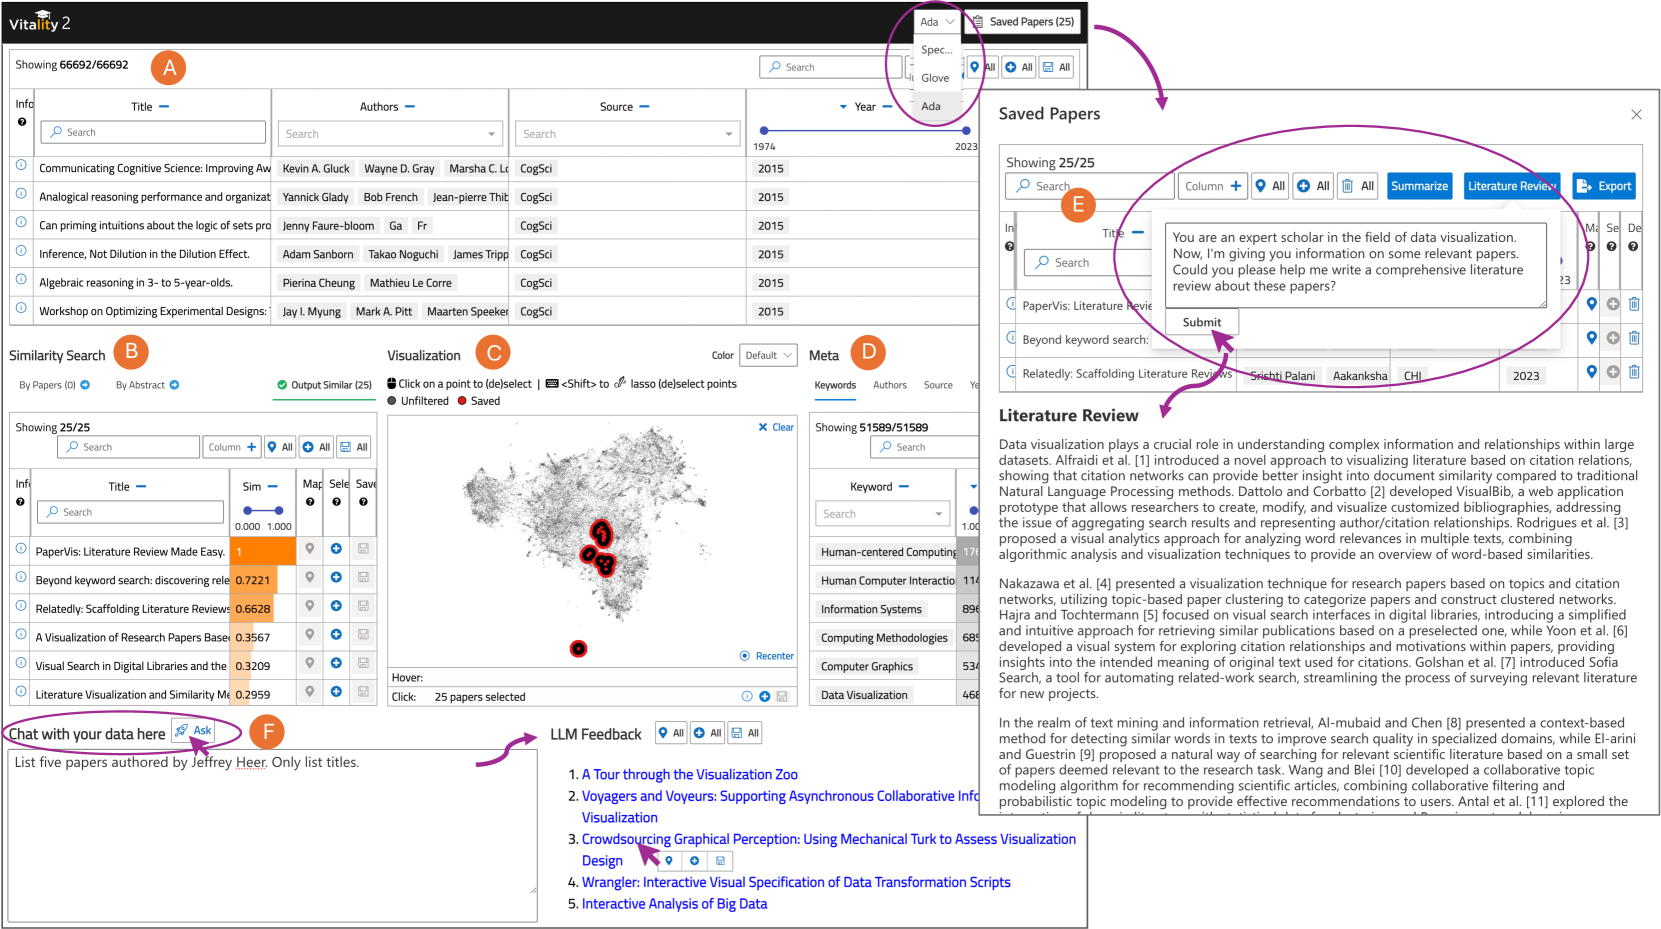Open the Authors tab in Meta panel
This screenshot has width=1661, height=929.
click(x=889, y=385)
